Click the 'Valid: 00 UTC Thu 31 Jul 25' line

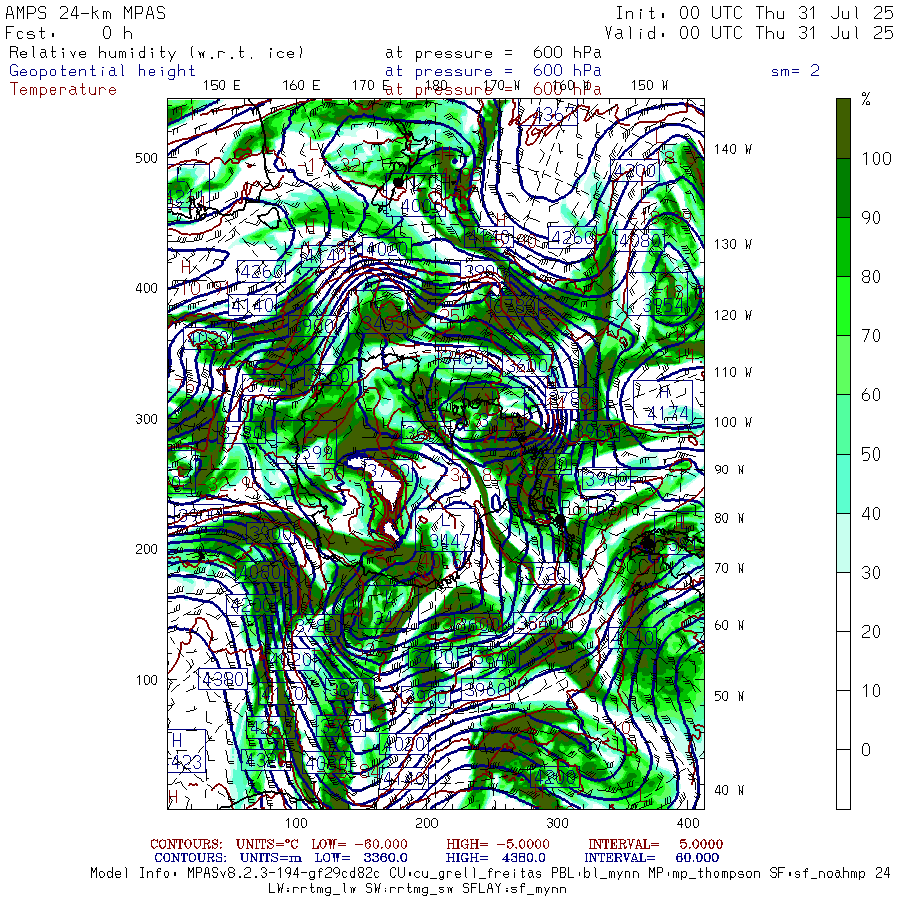(x=749, y=33)
